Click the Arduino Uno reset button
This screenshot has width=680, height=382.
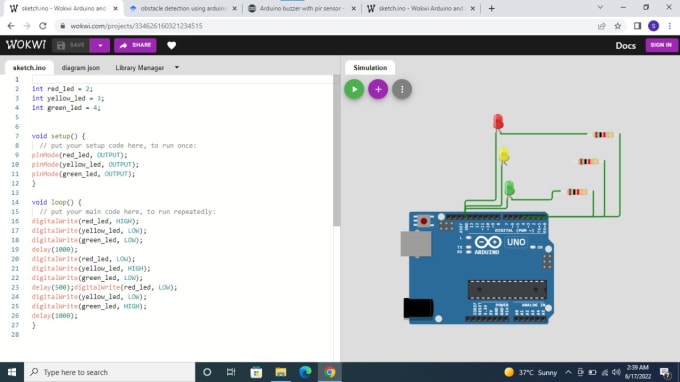click(424, 221)
